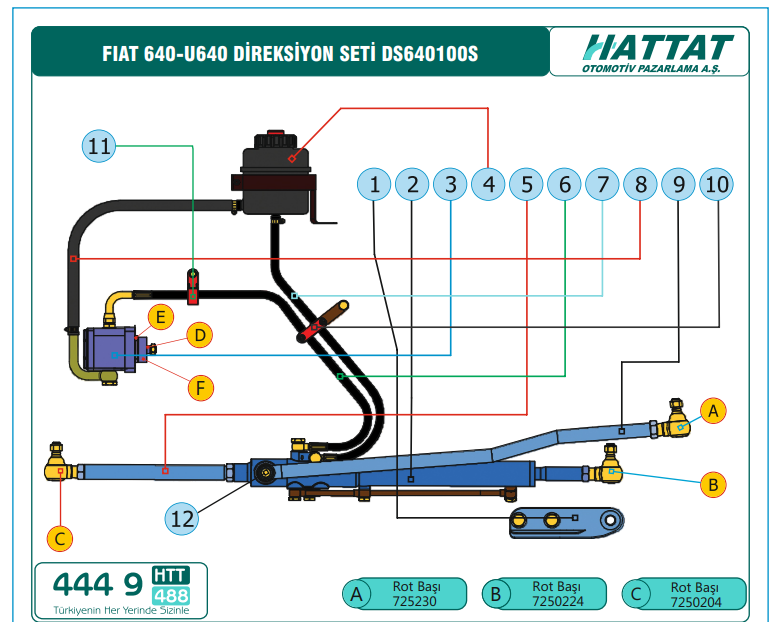The image size is (778, 622).
Task: Click the number 1 callout circle
Action: click(x=374, y=185)
